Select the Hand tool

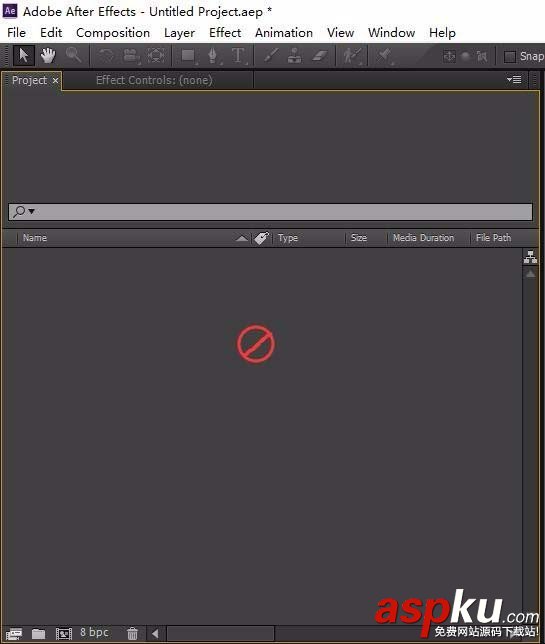click(x=48, y=55)
